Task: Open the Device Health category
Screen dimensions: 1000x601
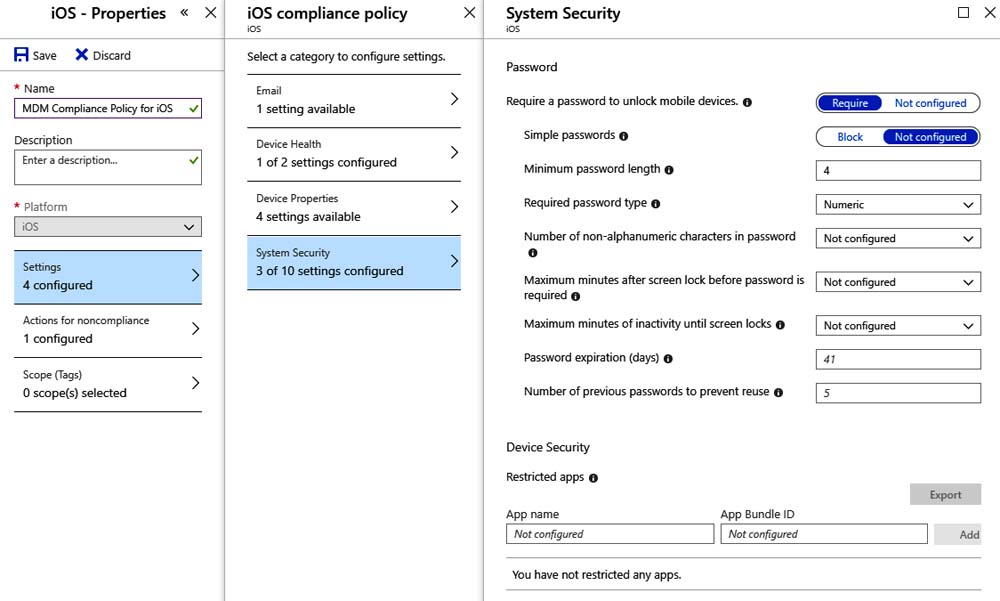Action: pyautogui.click(x=353, y=154)
